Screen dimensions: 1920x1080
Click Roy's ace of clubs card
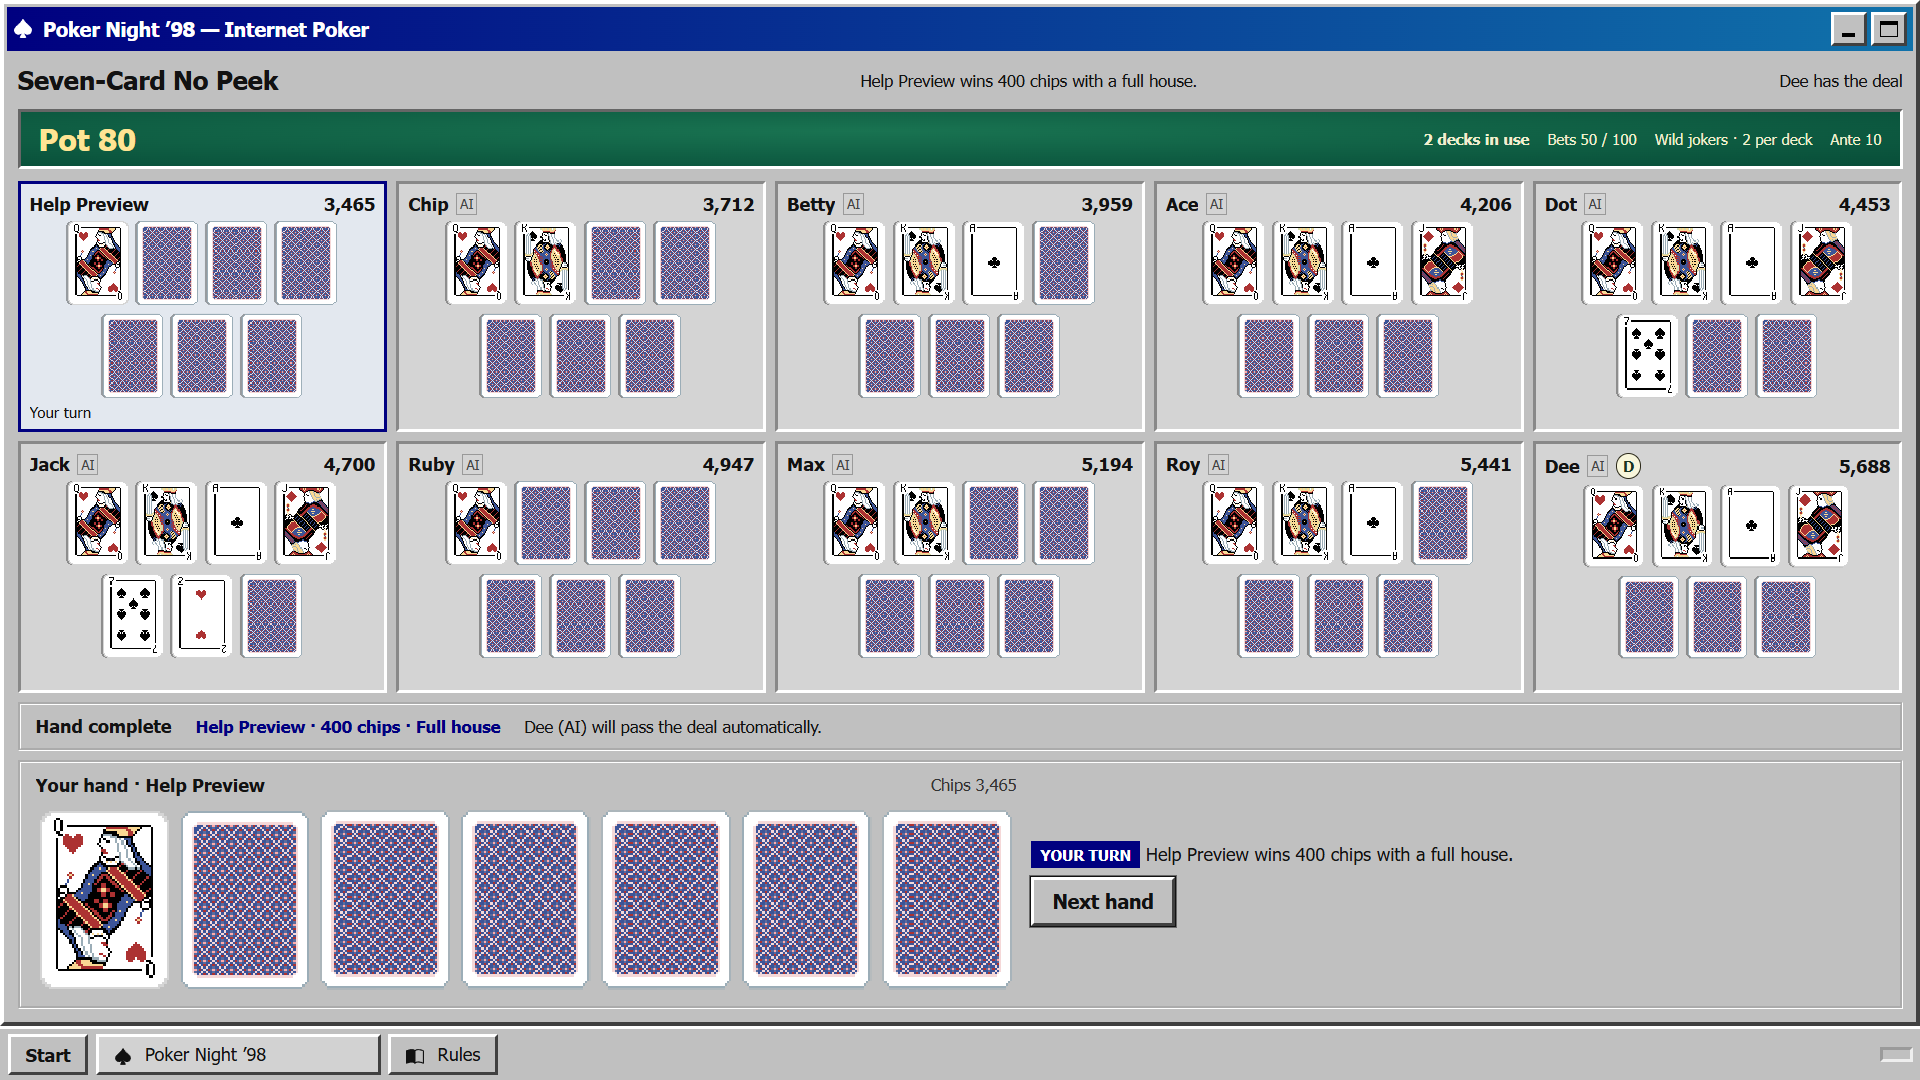click(x=1373, y=523)
